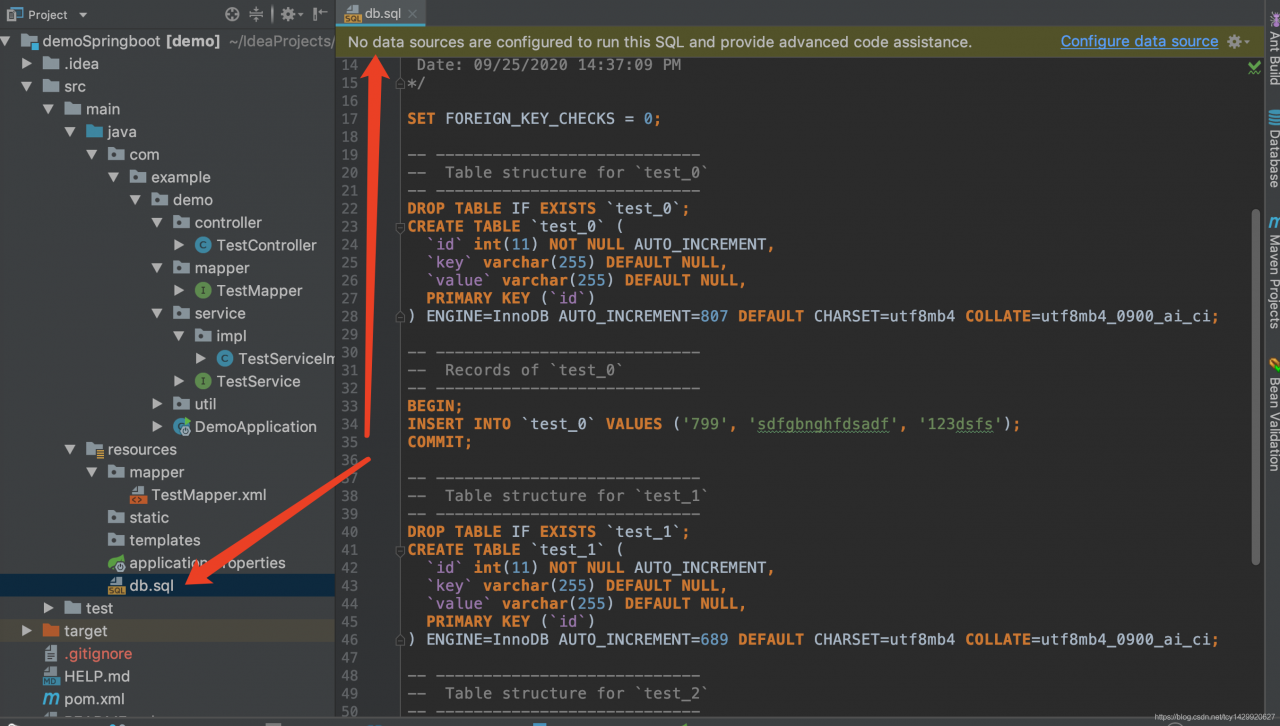1280x726 pixels.
Task: Collapse the resources folder
Action: pyautogui.click(x=70, y=450)
